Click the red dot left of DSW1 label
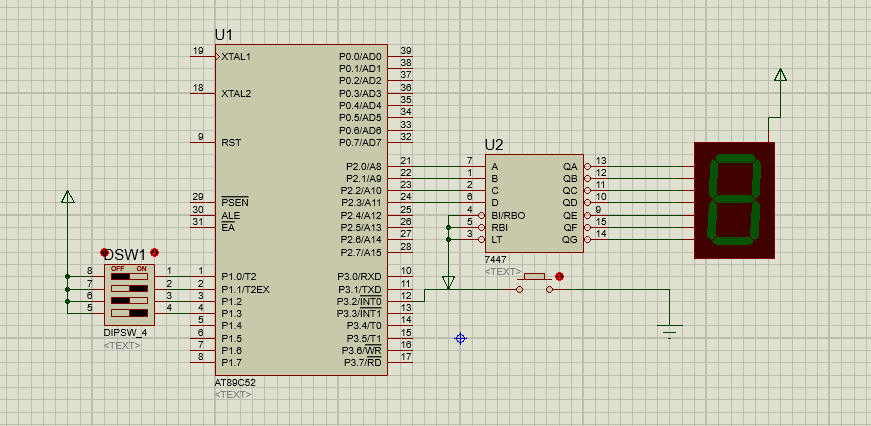This screenshot has height=426, width=871. click(105, 253)
